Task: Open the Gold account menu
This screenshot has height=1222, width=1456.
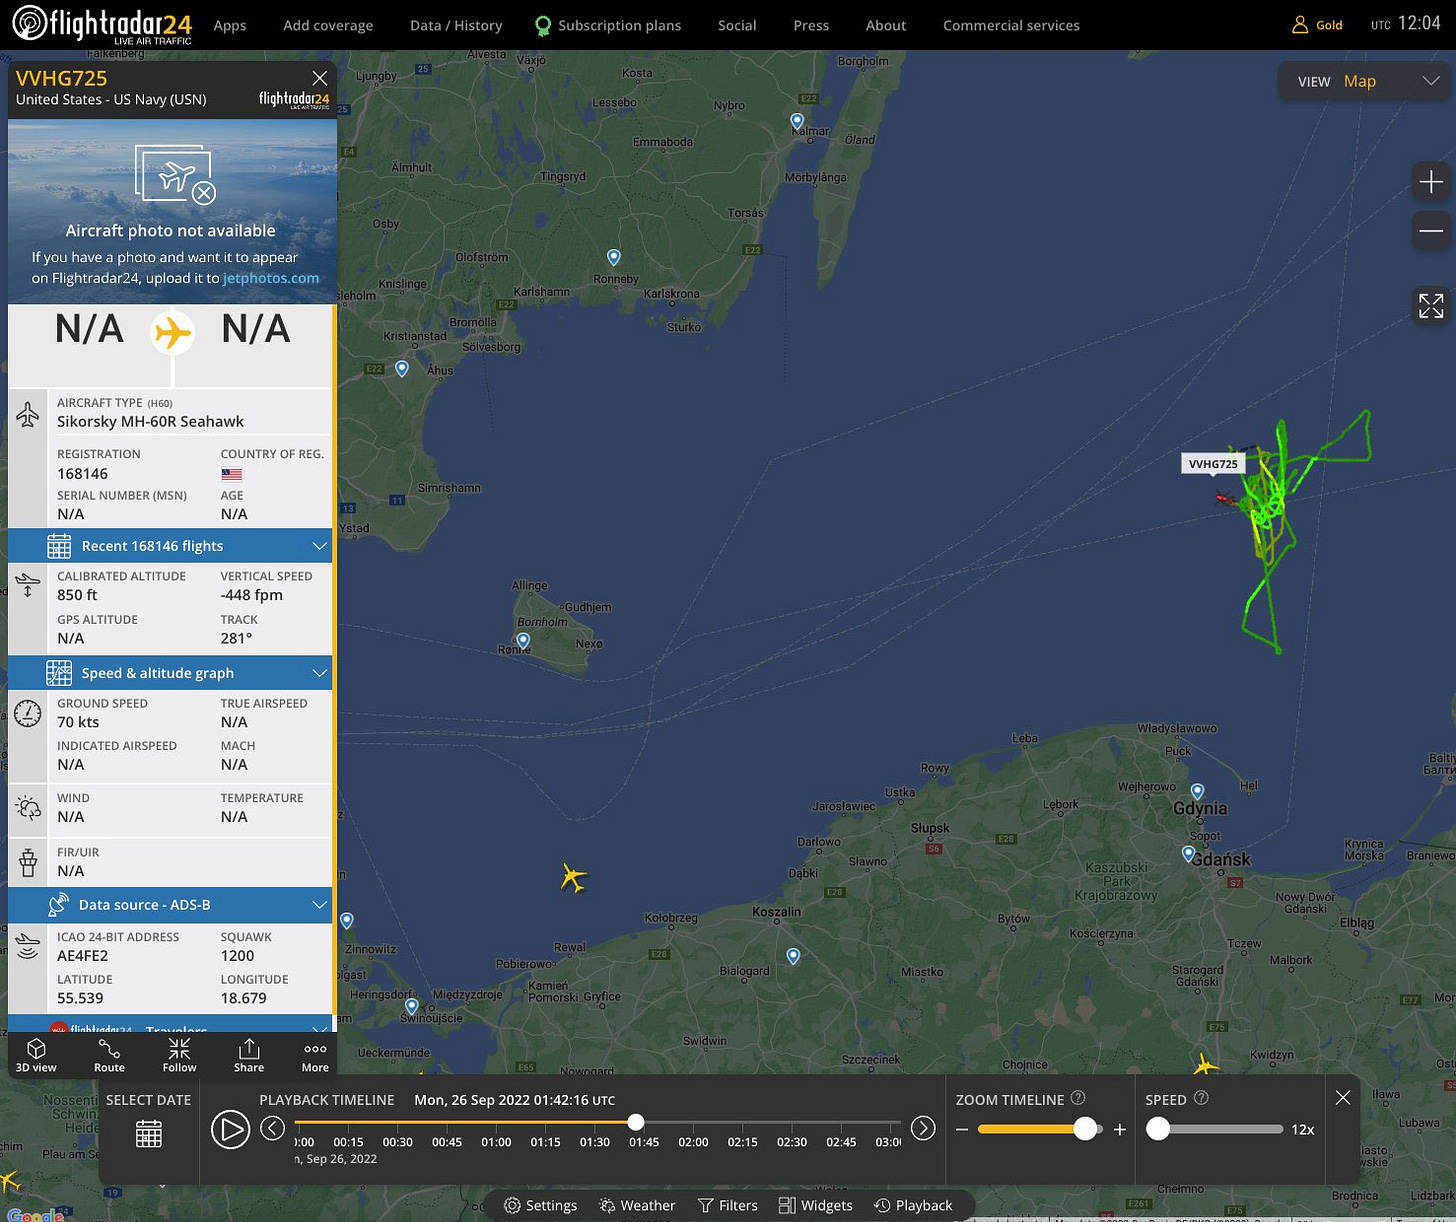Action: point(1317,25)
